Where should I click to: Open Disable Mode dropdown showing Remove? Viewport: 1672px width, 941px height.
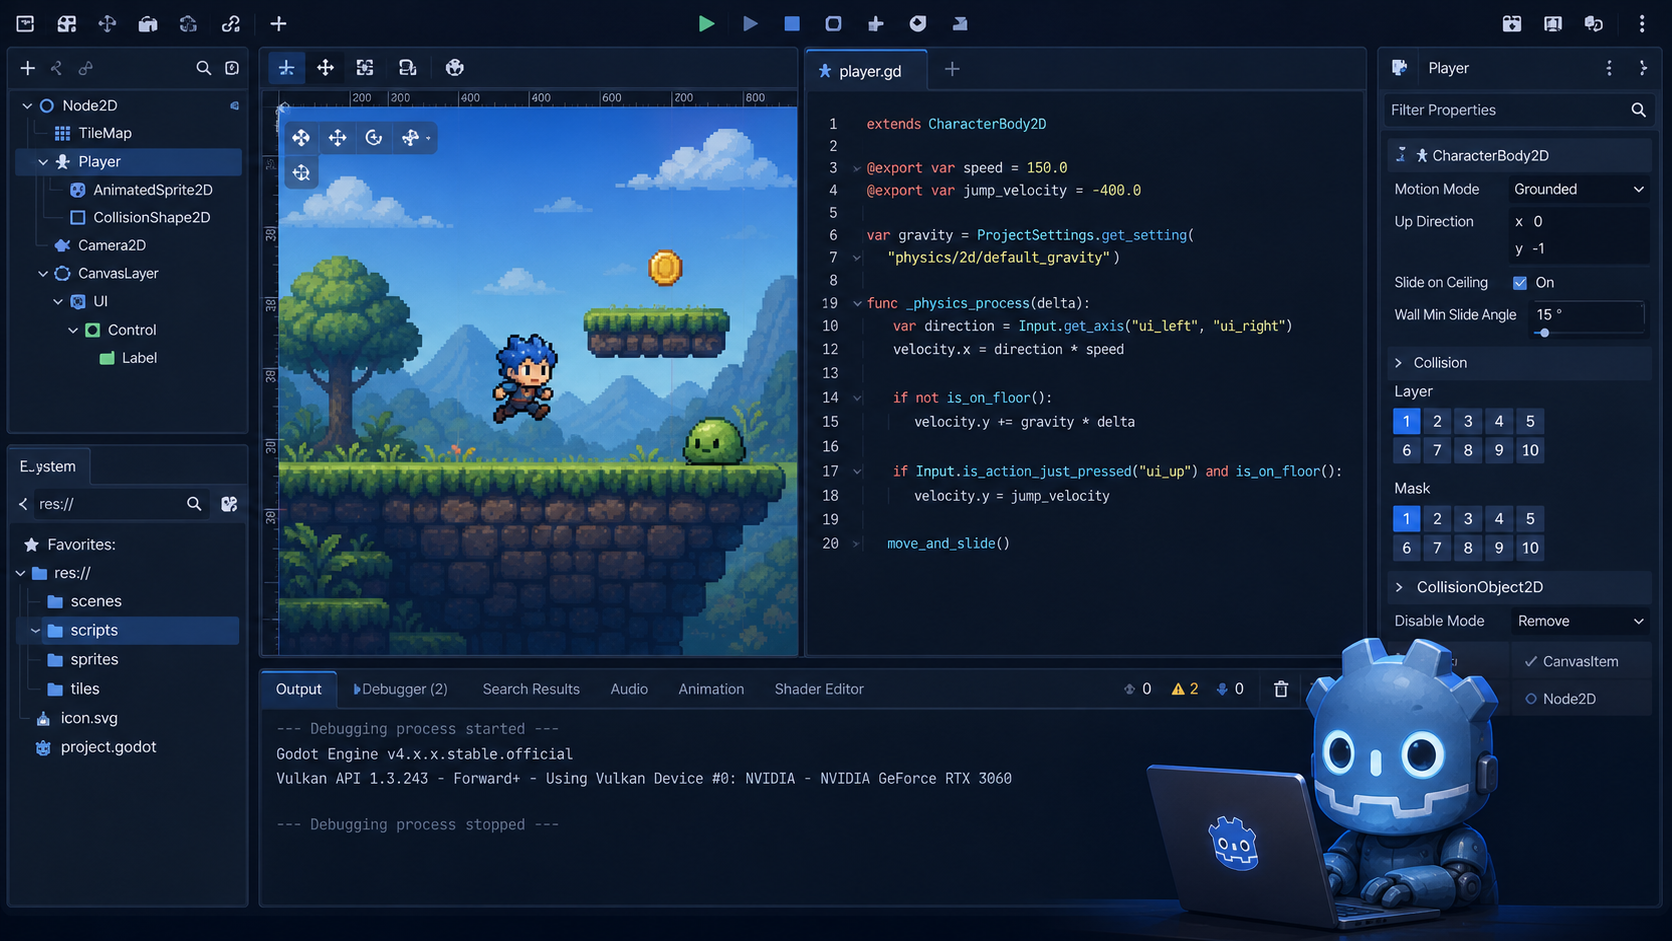(x=1580, y=621)
